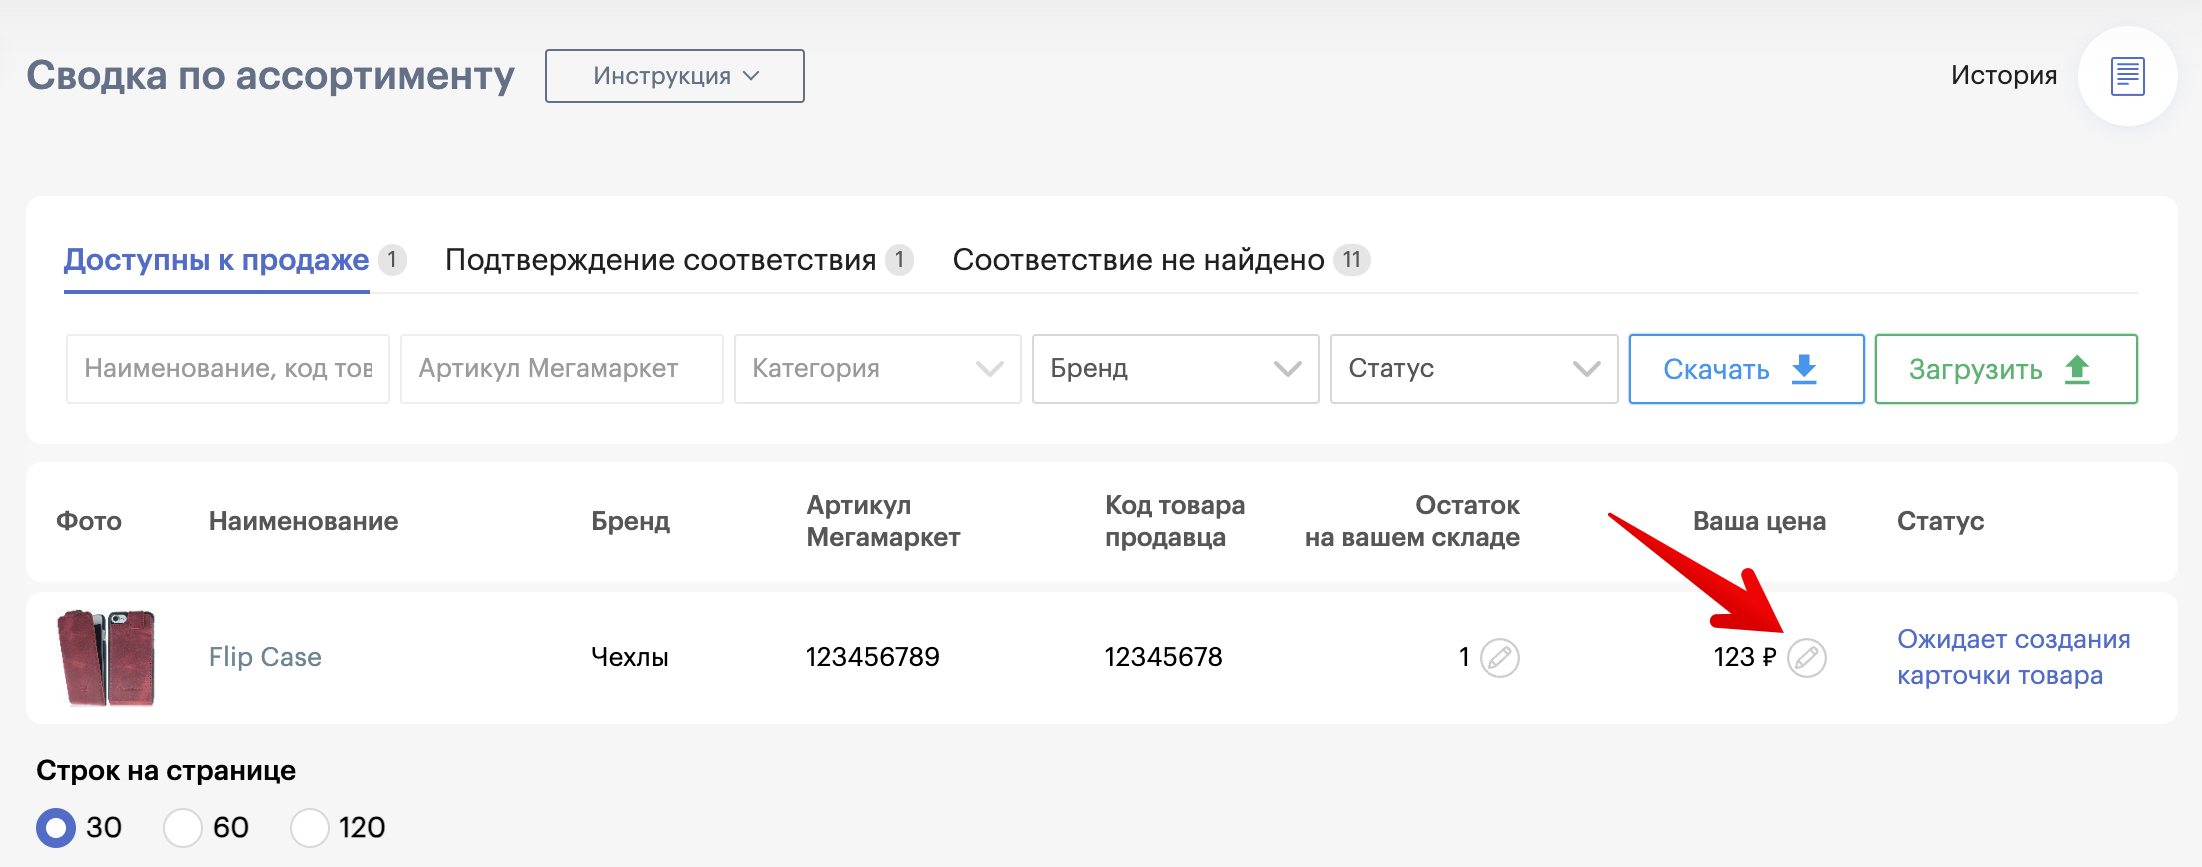Click the Код товара продавца header
Image resolution: width=2202 pixels, height=867 pixels.
(1175, 521)
